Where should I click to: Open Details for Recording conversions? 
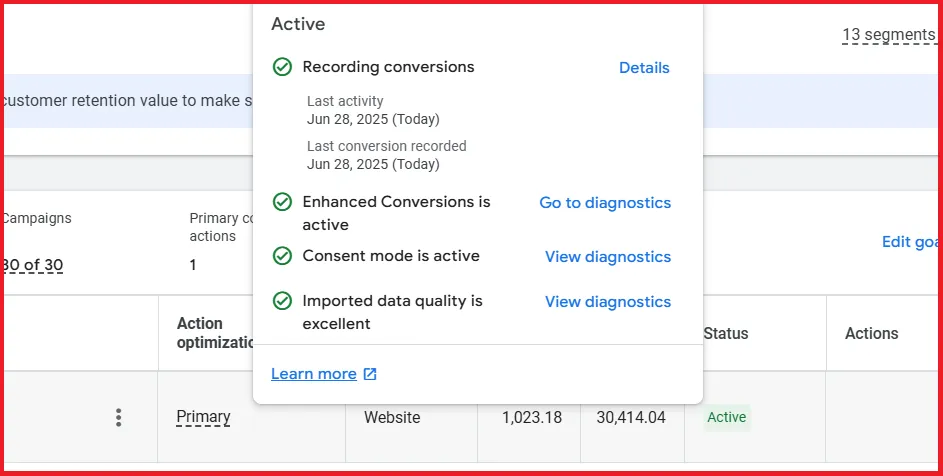pos(644,68)
